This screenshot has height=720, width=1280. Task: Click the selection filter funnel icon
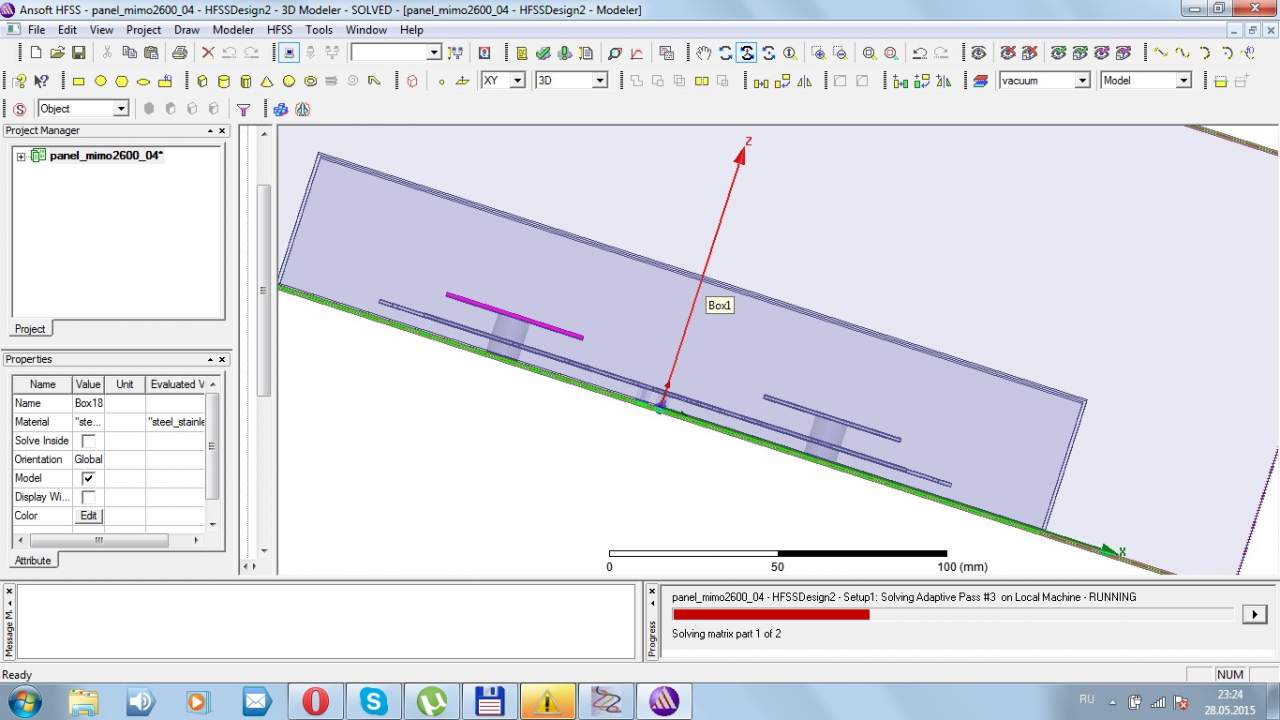(243, 109)
